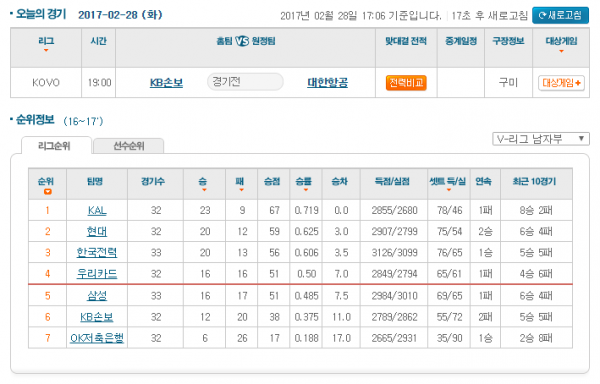Select the 리그순위 tab

[x=55, y=146]
